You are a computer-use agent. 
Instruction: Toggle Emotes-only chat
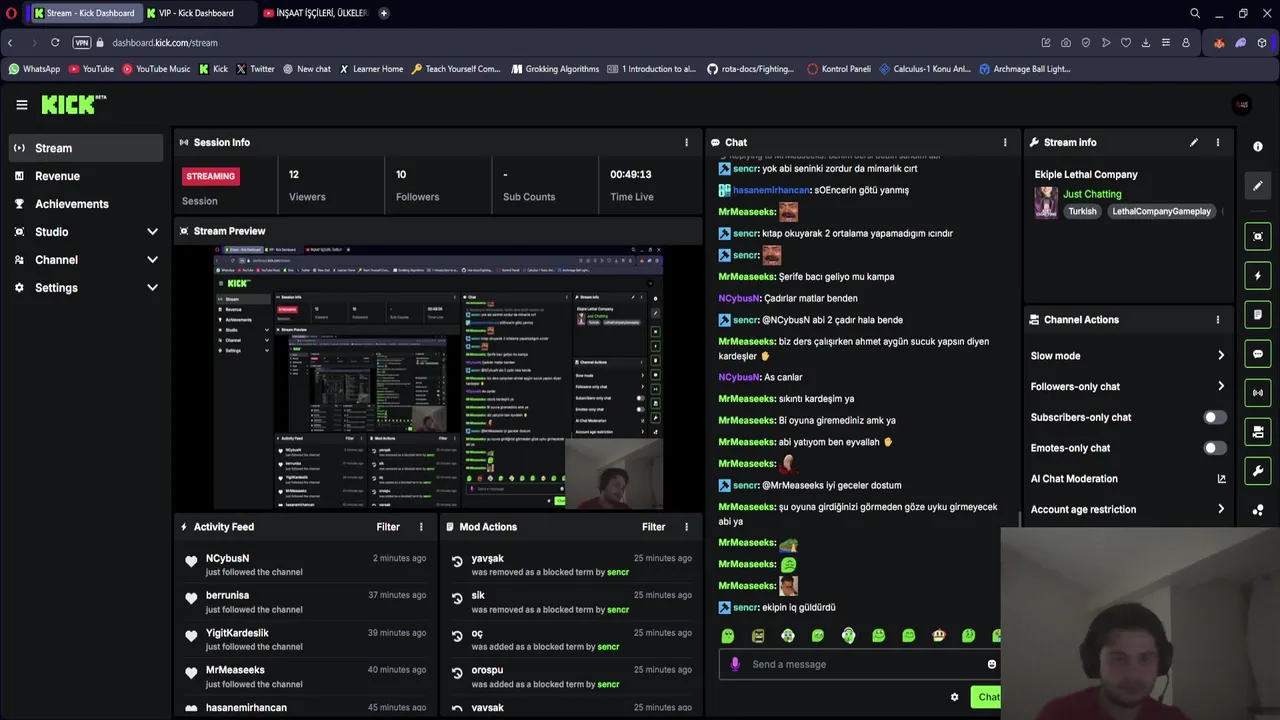point(1214,448)
